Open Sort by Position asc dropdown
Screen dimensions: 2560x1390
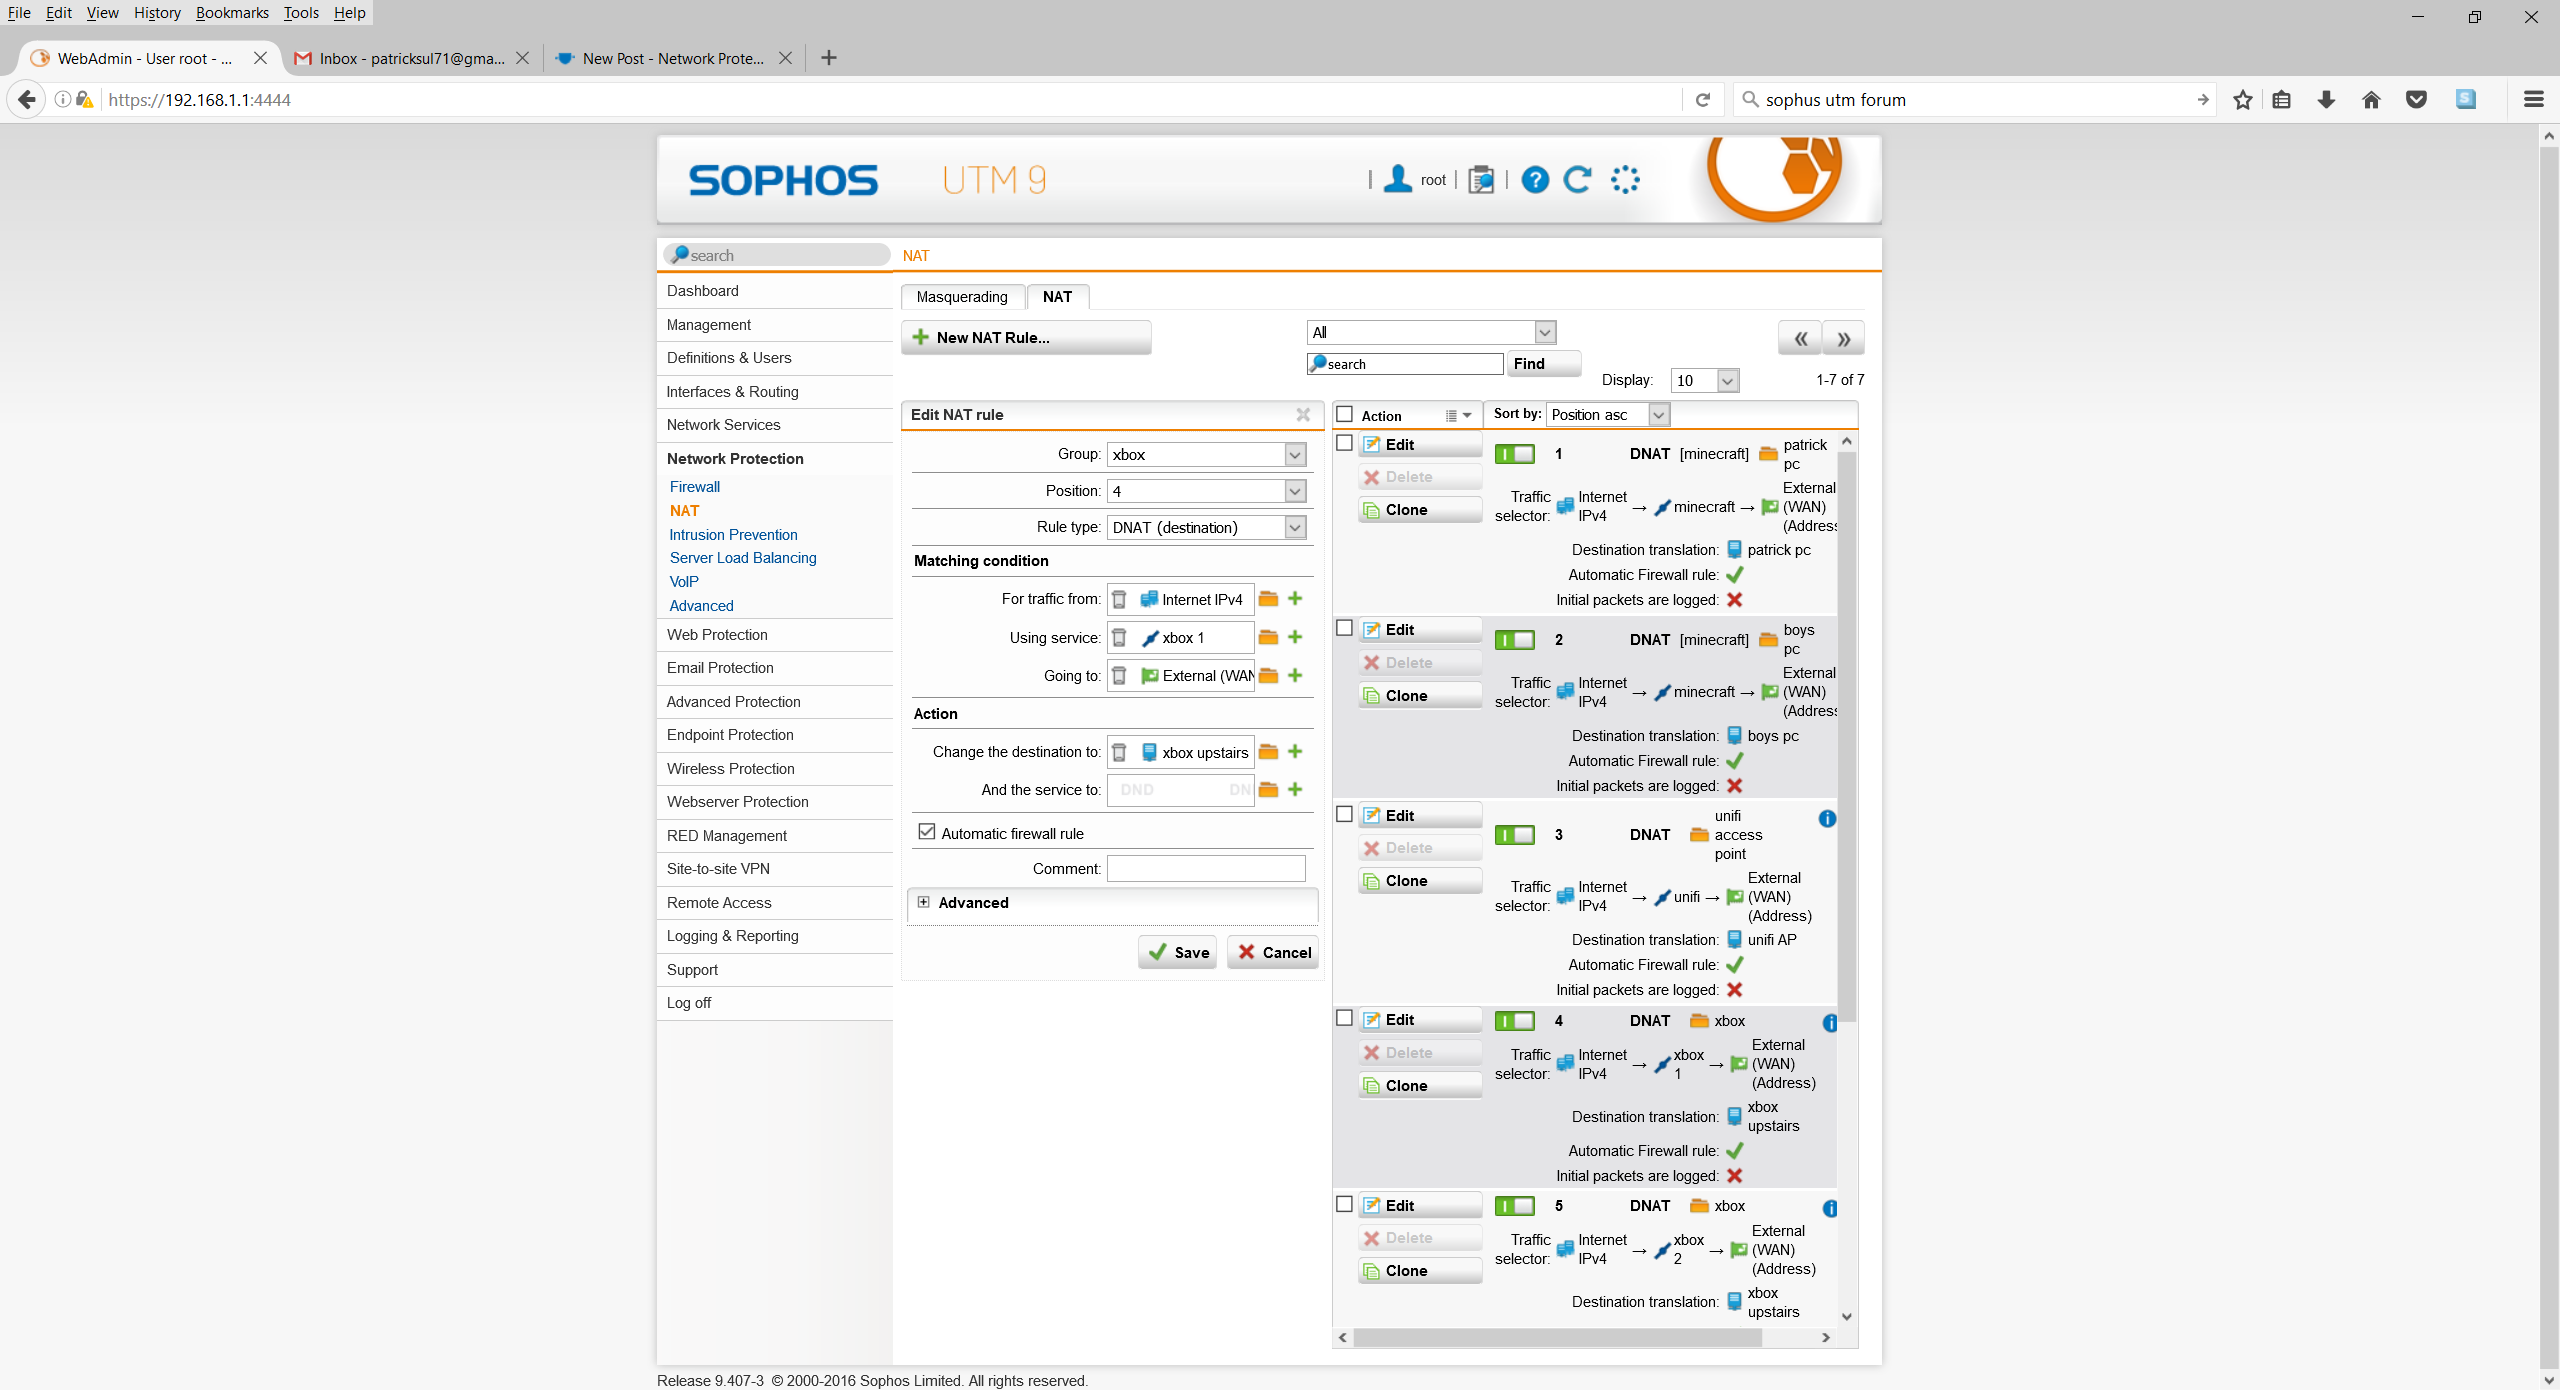tap(1608, 414)
